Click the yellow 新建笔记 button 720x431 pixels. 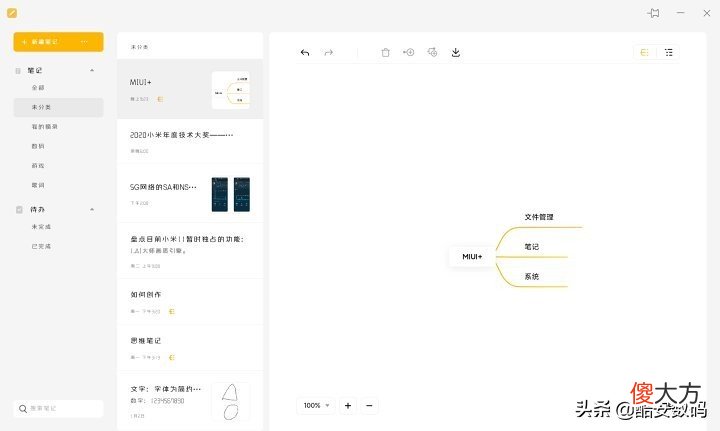tap(58, 42)
